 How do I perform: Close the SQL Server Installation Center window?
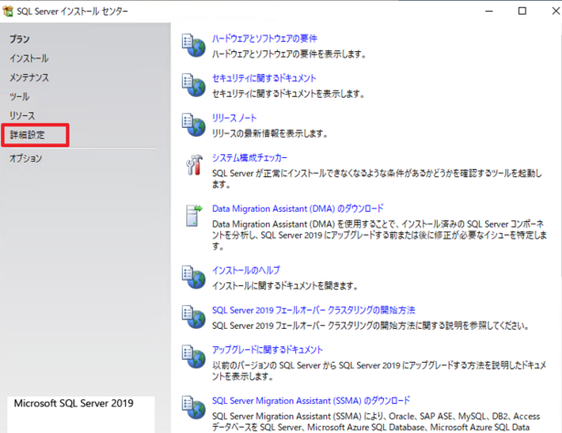coord(556,11)
